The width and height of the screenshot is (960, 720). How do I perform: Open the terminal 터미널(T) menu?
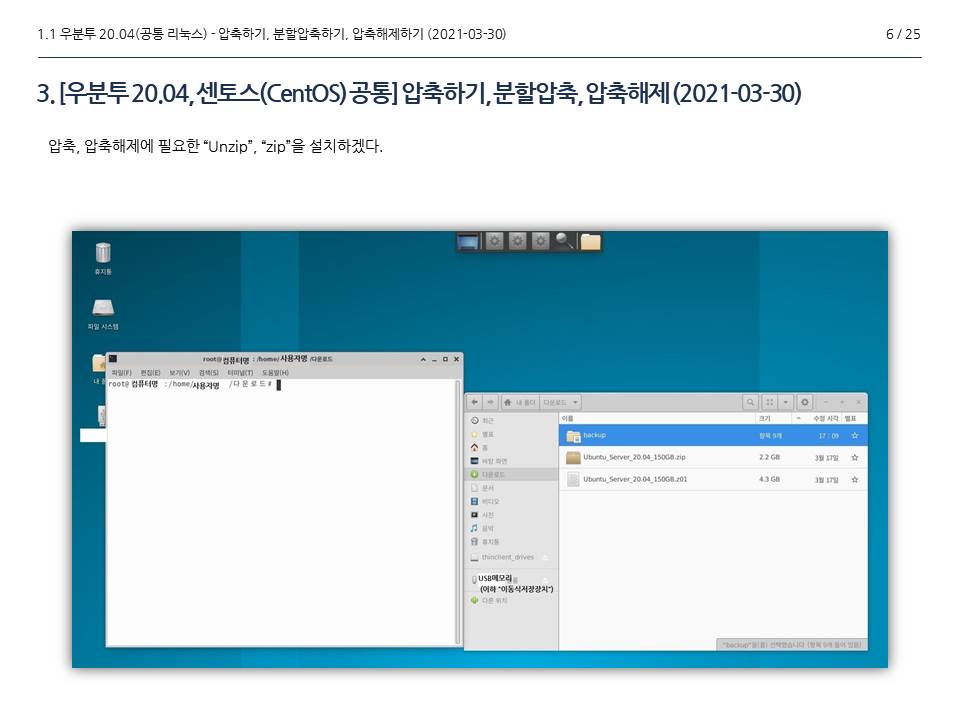point(240,372)
